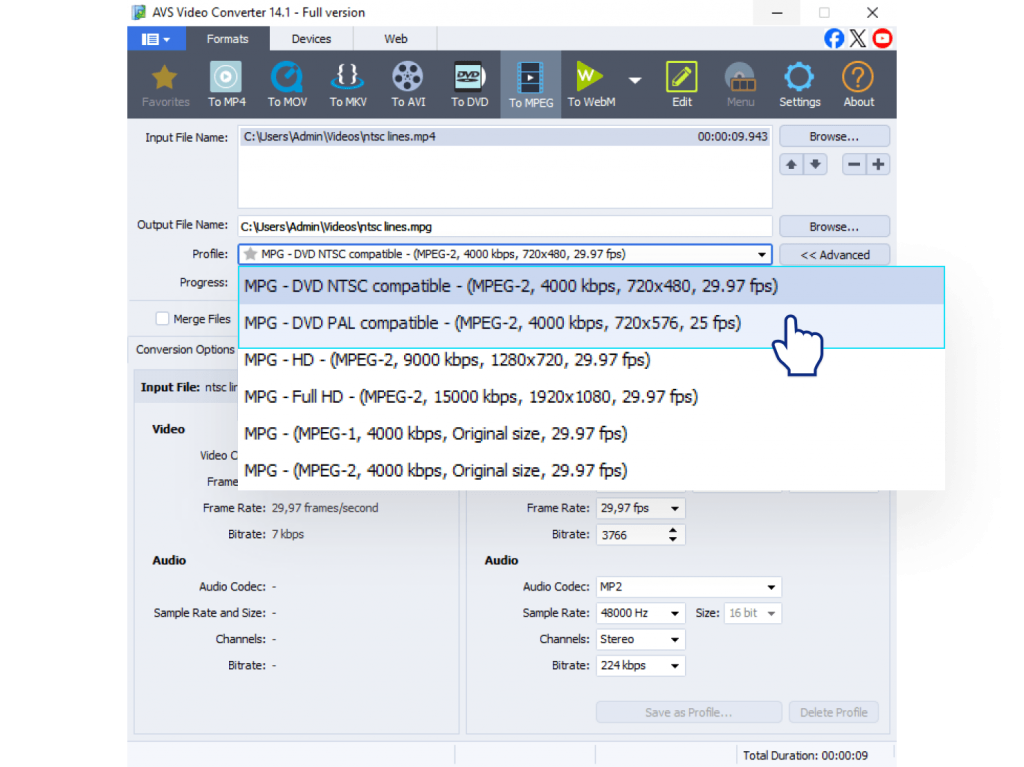The image size is (1024, 767).
Task: Expand more formats arrow next to WebM
Action: [635, 80]
